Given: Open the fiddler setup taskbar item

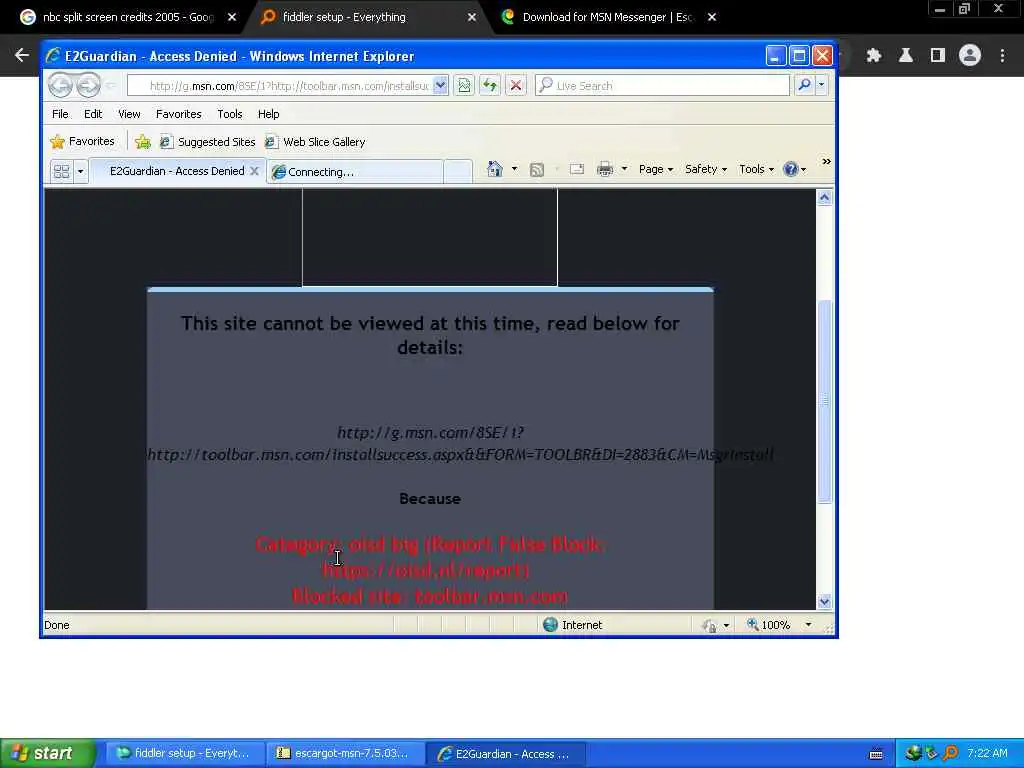Looking at the screenshot, I should click(x=185, y=754).
